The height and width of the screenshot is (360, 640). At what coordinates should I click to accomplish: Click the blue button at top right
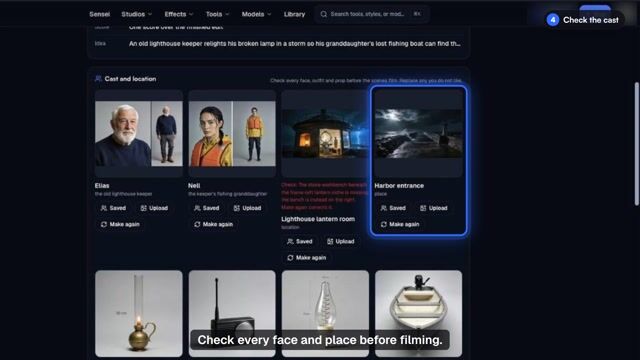pyautogui.click(x=595, y=9)
